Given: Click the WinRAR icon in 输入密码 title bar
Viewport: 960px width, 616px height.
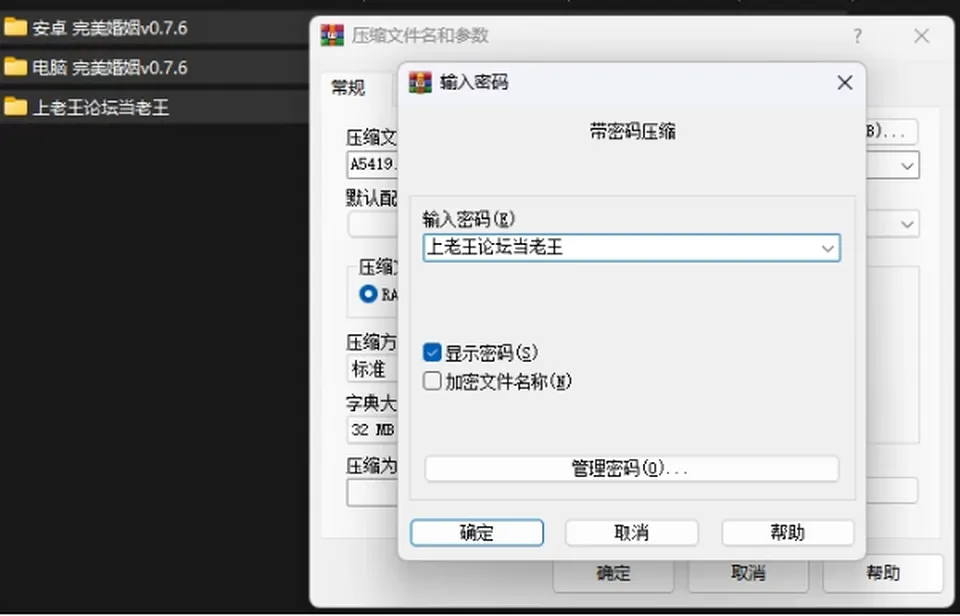Looking at the screenshot, I should pos(421,82).
